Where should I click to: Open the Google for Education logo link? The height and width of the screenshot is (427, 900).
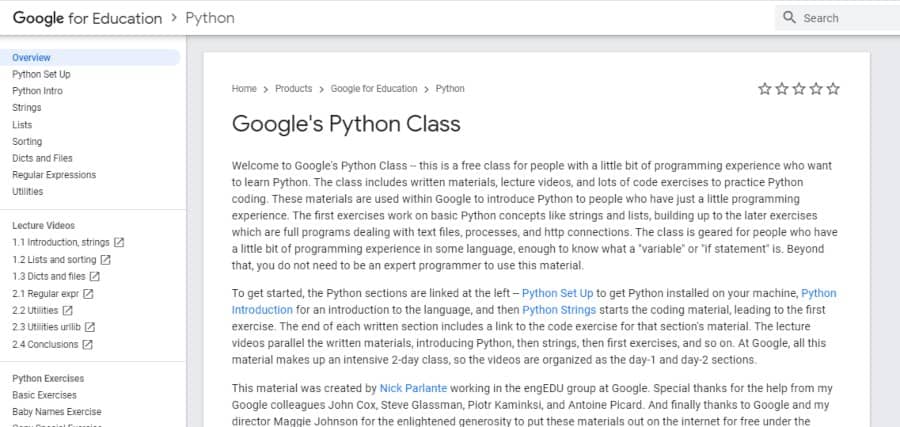87,18
